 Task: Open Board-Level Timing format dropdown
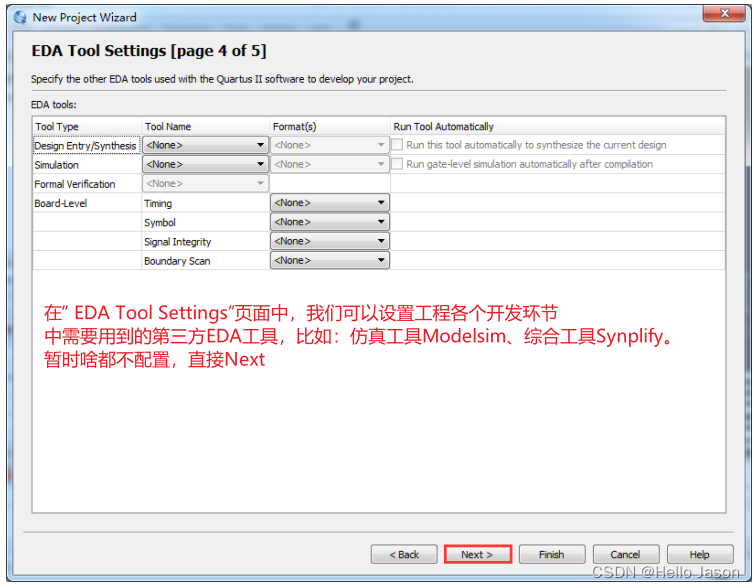pos(329,203)
